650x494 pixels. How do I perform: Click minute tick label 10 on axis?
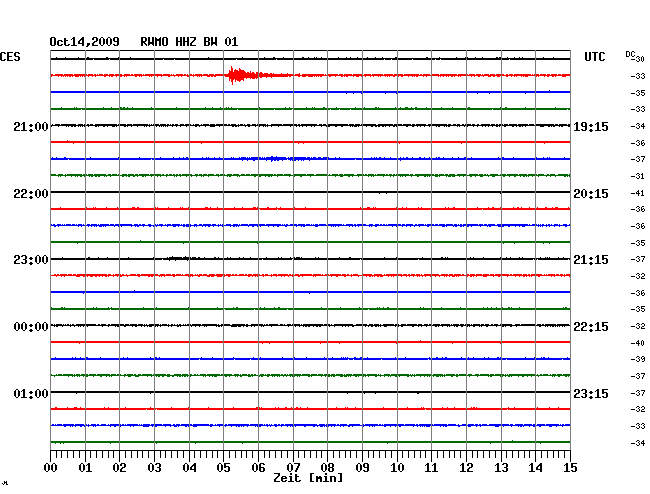397,468
